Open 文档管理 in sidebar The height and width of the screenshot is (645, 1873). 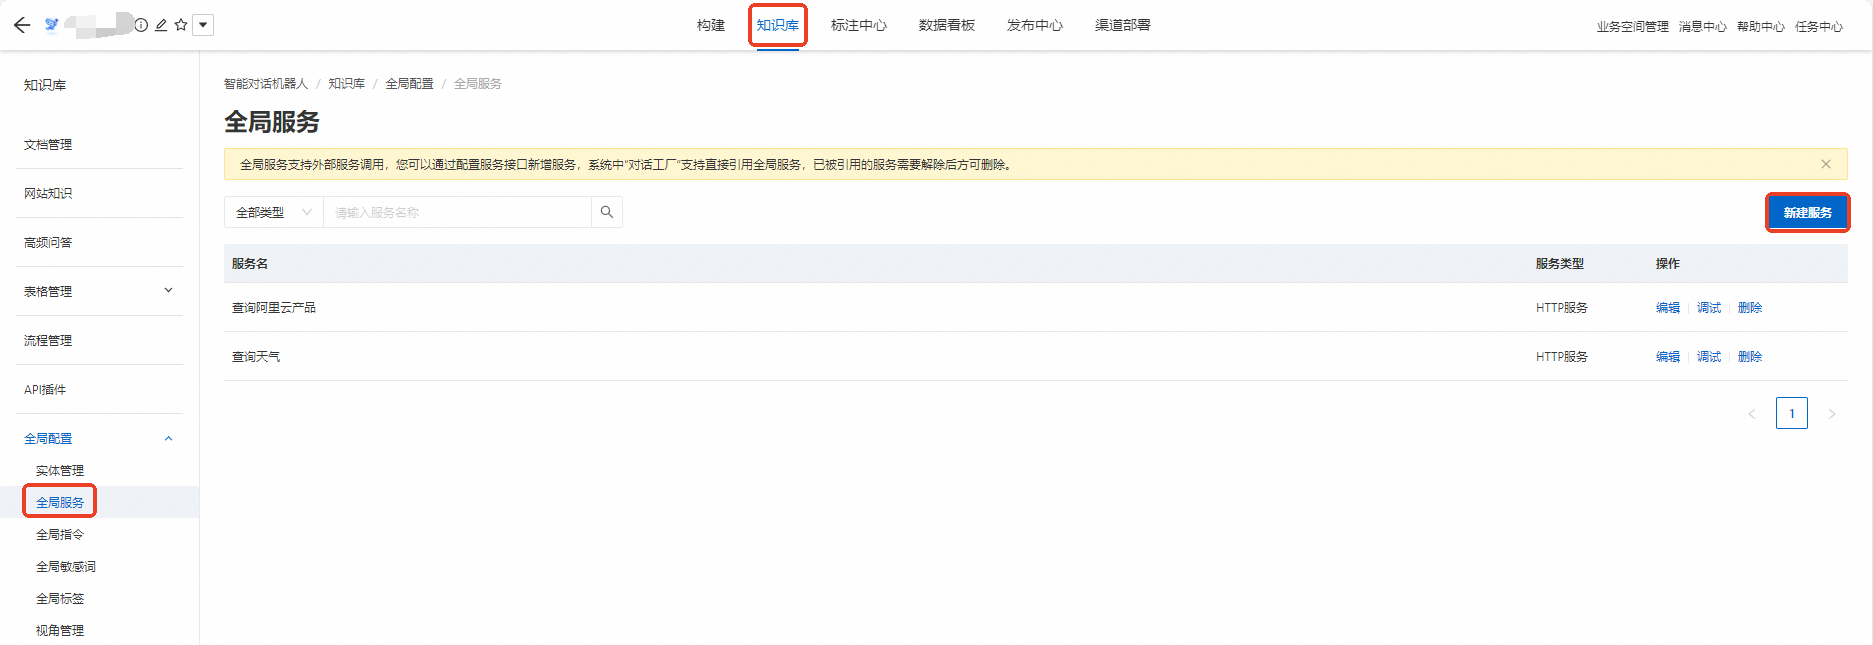[48, 145]
